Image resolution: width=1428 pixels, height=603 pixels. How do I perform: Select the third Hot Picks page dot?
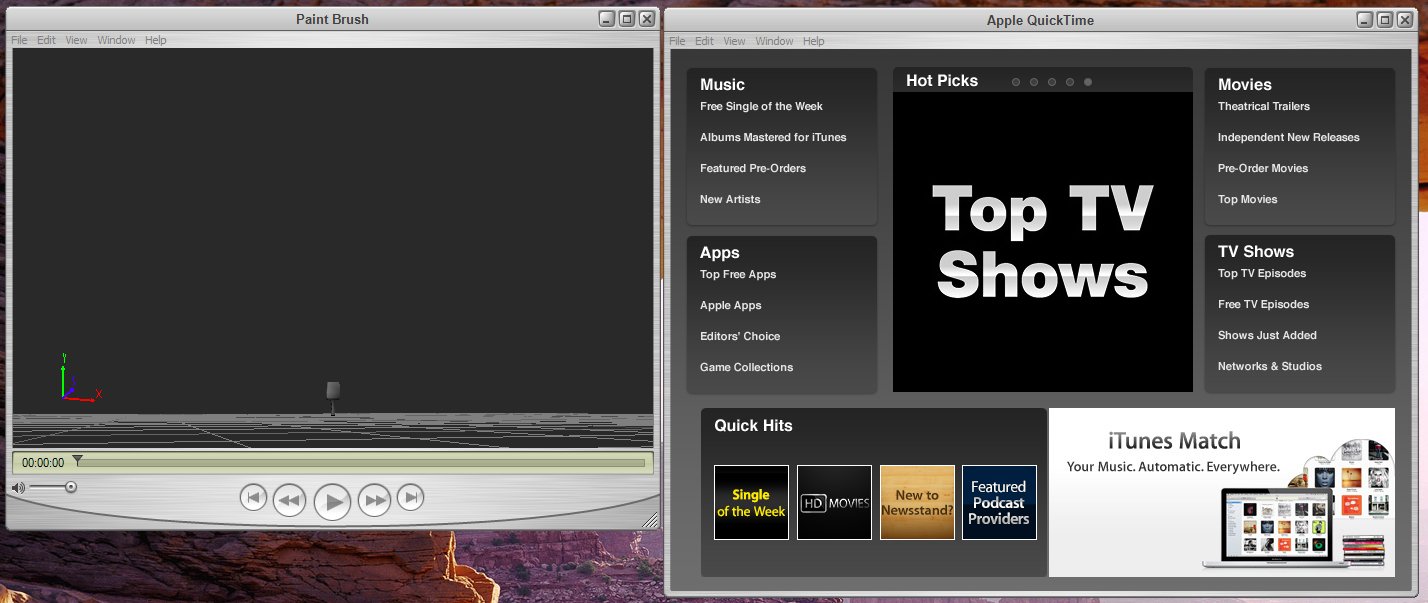click(x=1052, y=82)
